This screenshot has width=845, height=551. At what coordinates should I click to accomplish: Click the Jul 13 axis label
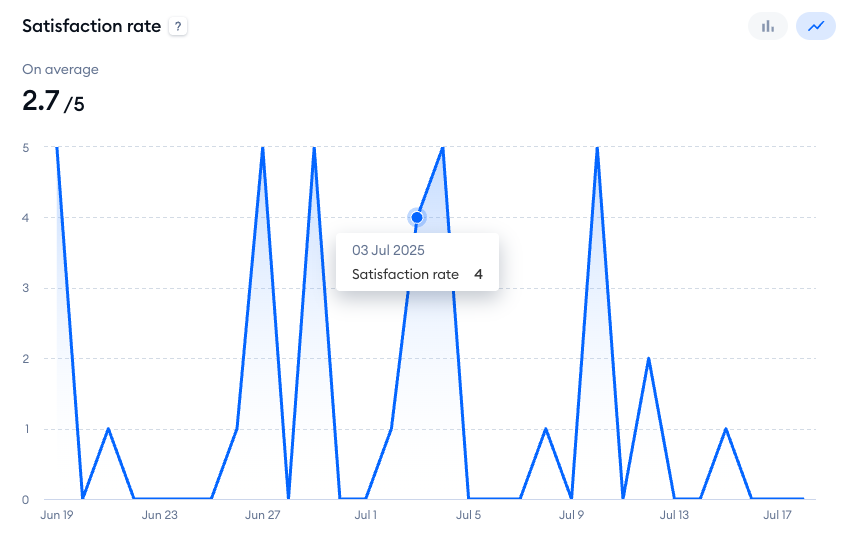674,515
